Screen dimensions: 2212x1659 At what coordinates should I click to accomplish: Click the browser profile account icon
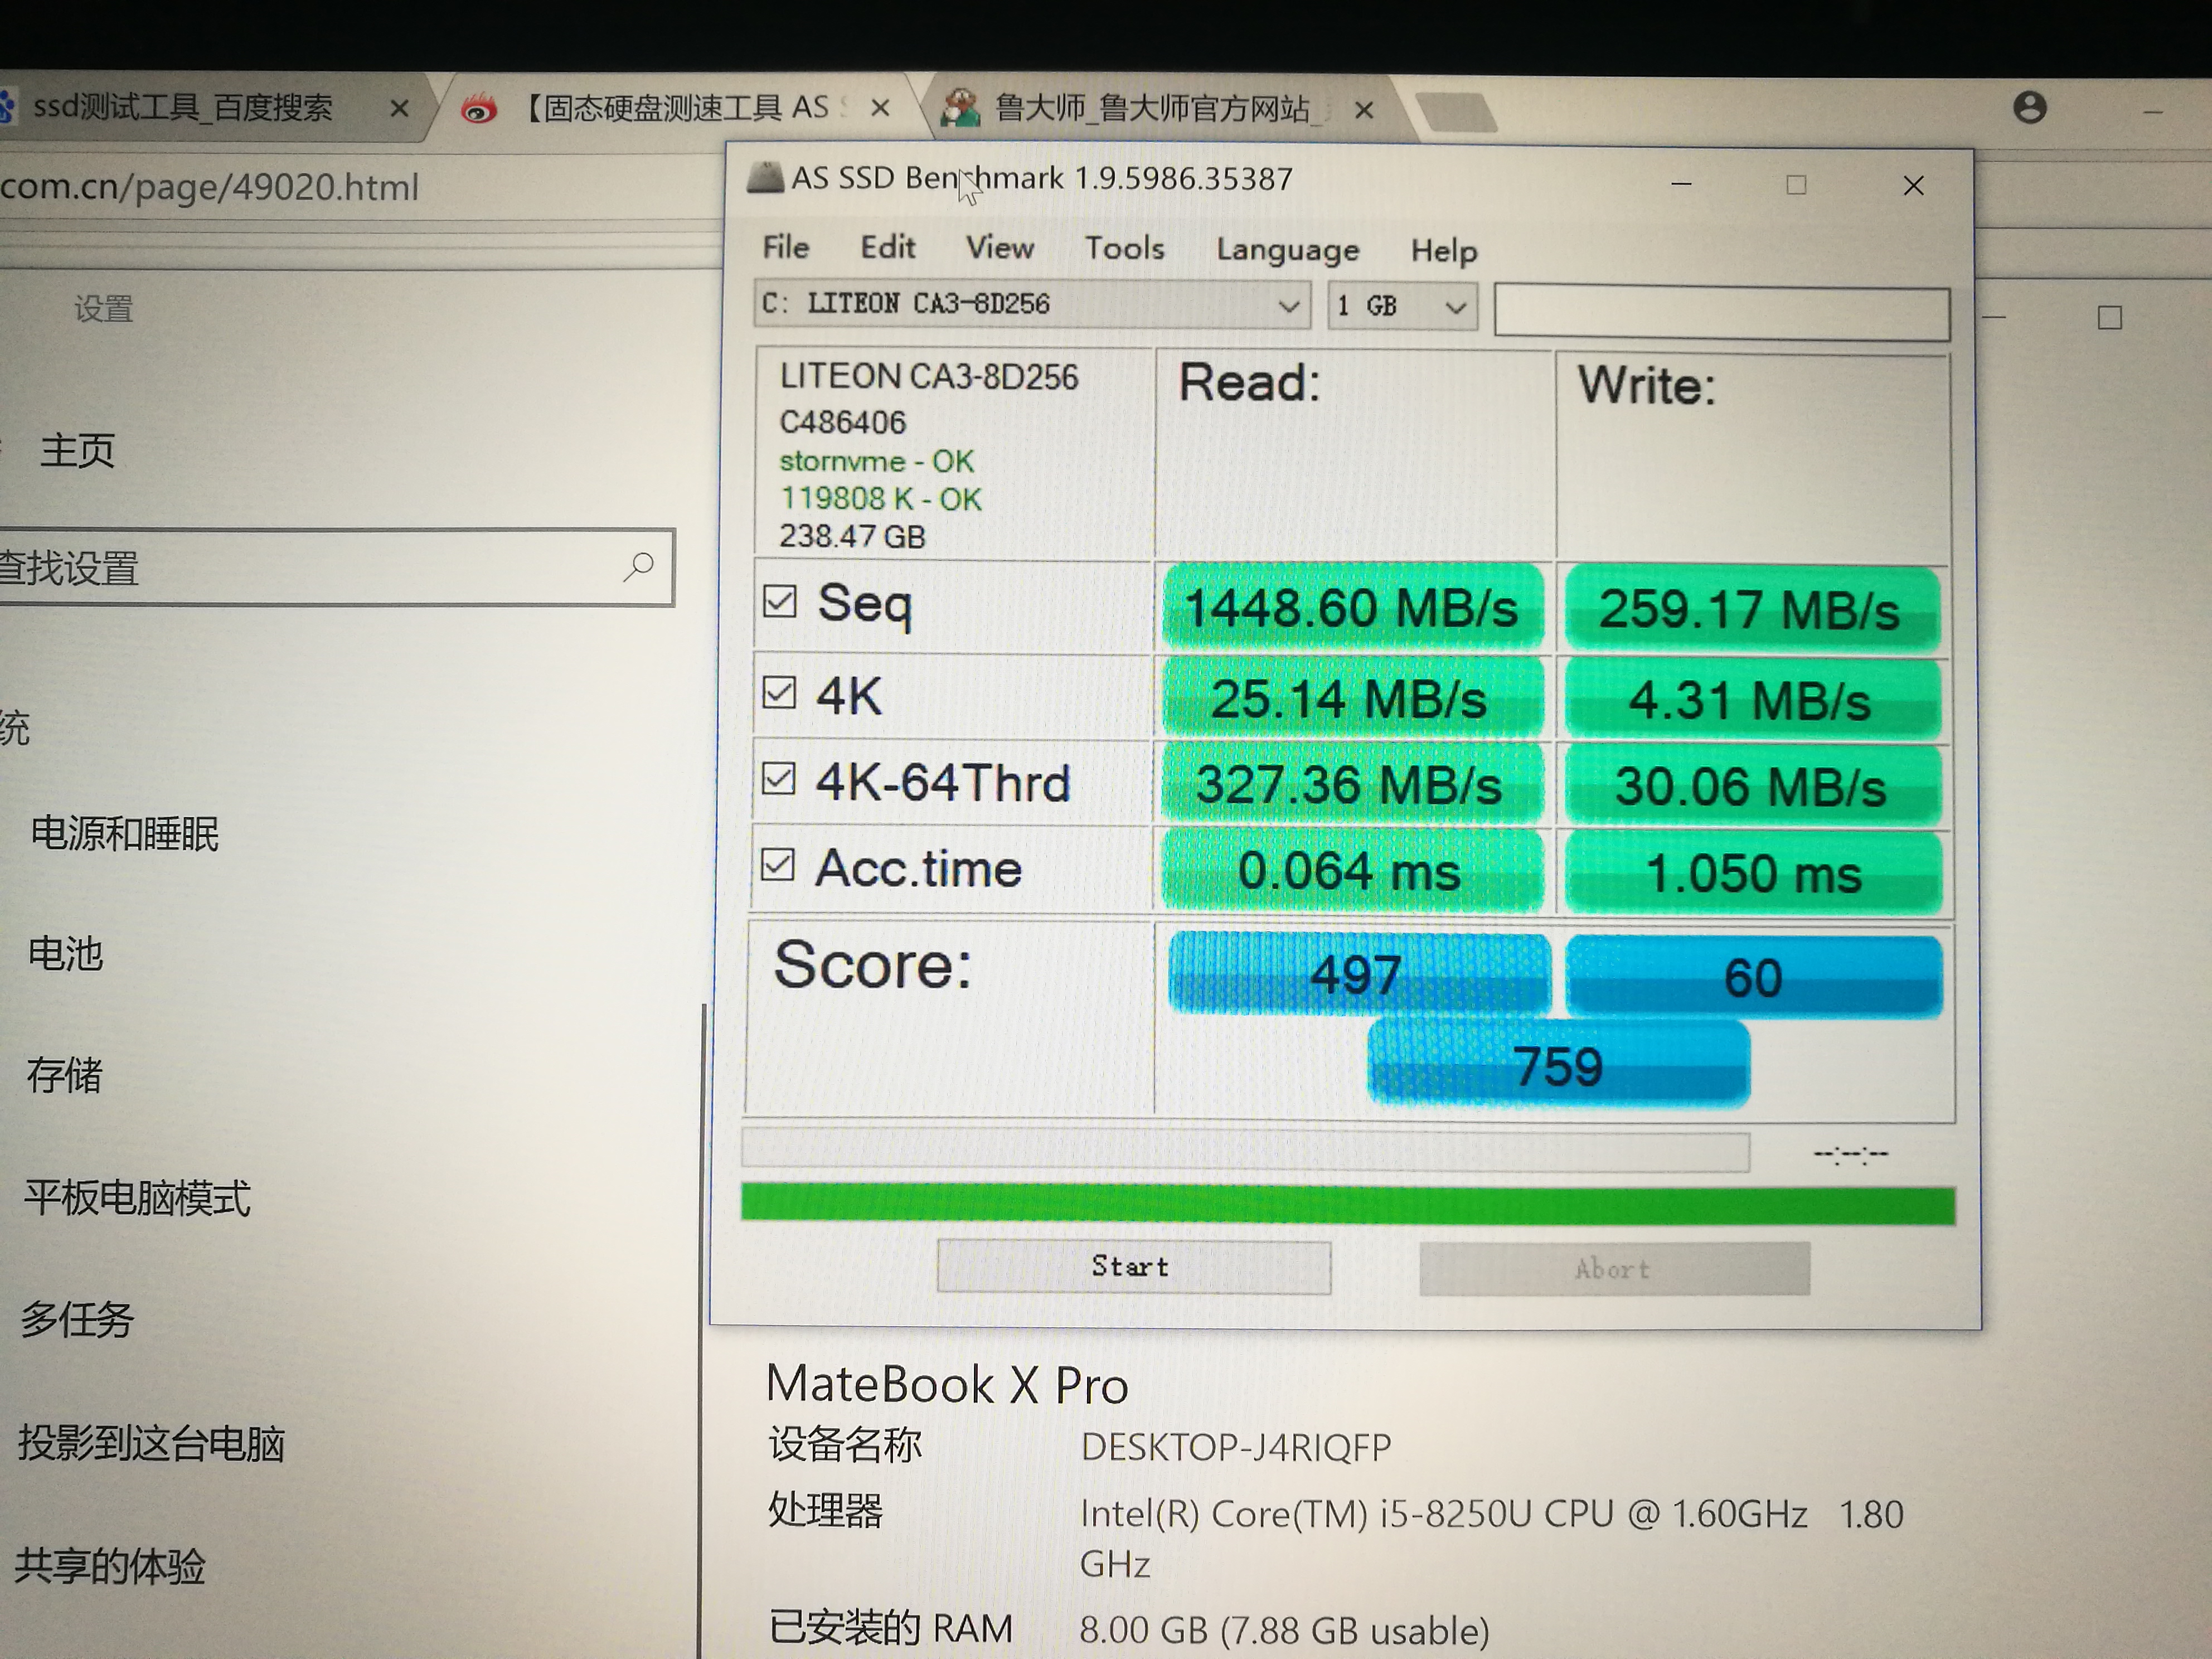2029,107
